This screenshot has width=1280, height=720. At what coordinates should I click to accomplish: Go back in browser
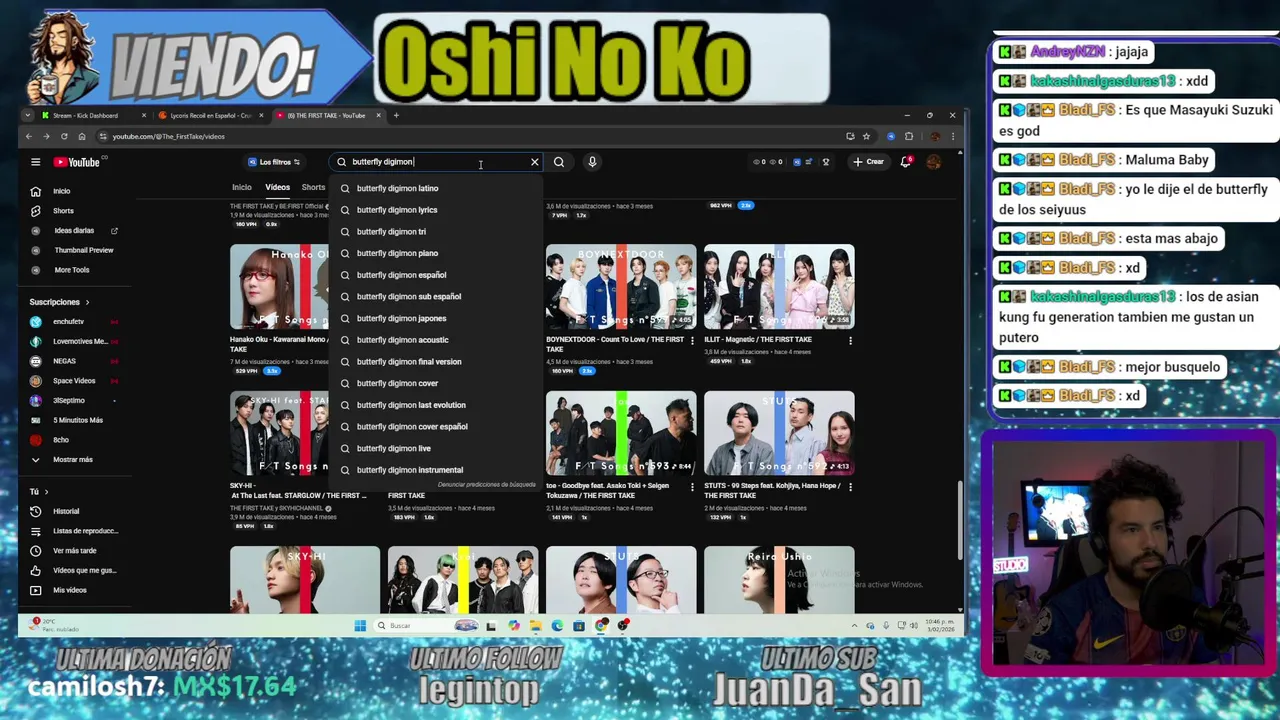pos(29,136)
